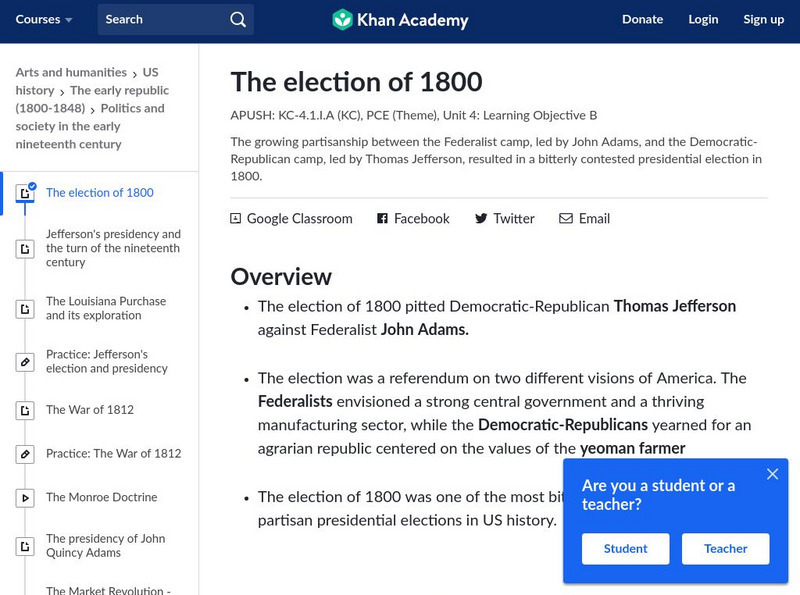
Task: Open the Courses dropdown menu
Action: tap(44, 20)
